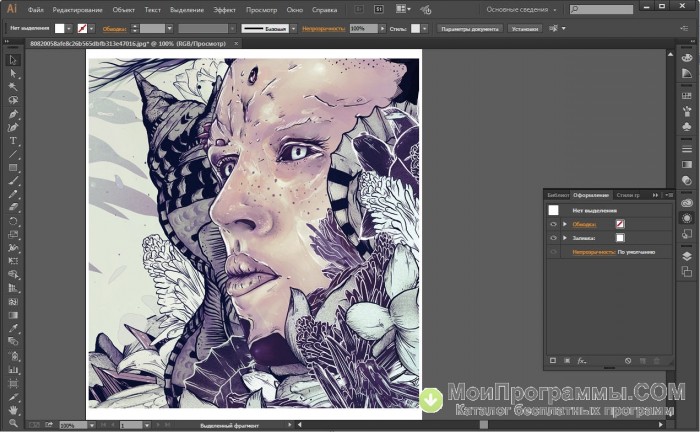The image size is (700, 432).
Task: Collapse the Appearance panel with double arrows
Action: tap(655, 195)
